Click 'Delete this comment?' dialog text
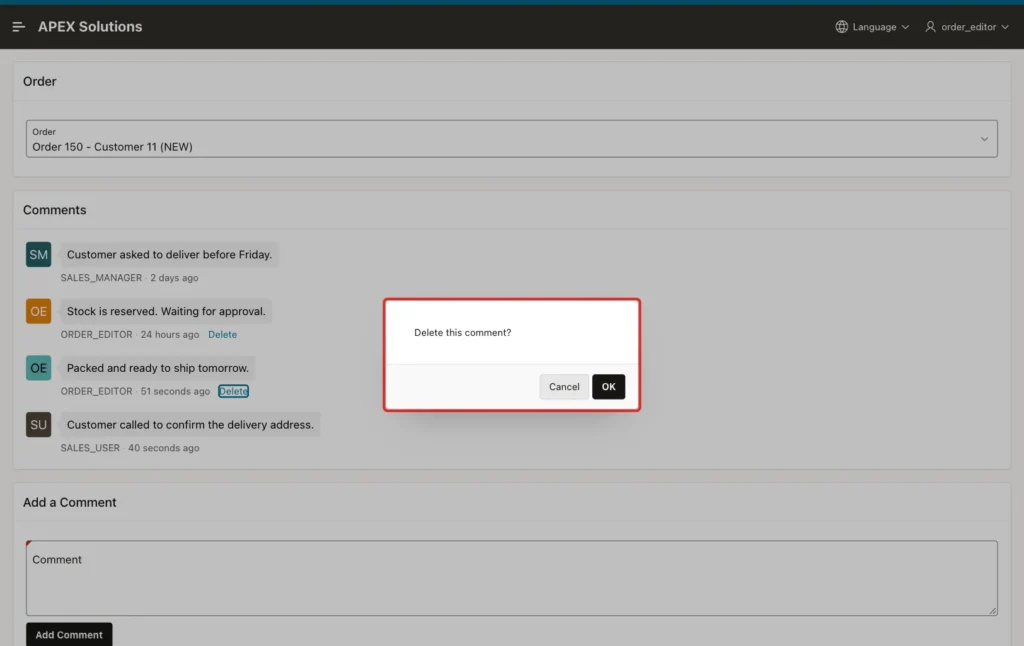 pyautogui.click(x=462, y=332)
